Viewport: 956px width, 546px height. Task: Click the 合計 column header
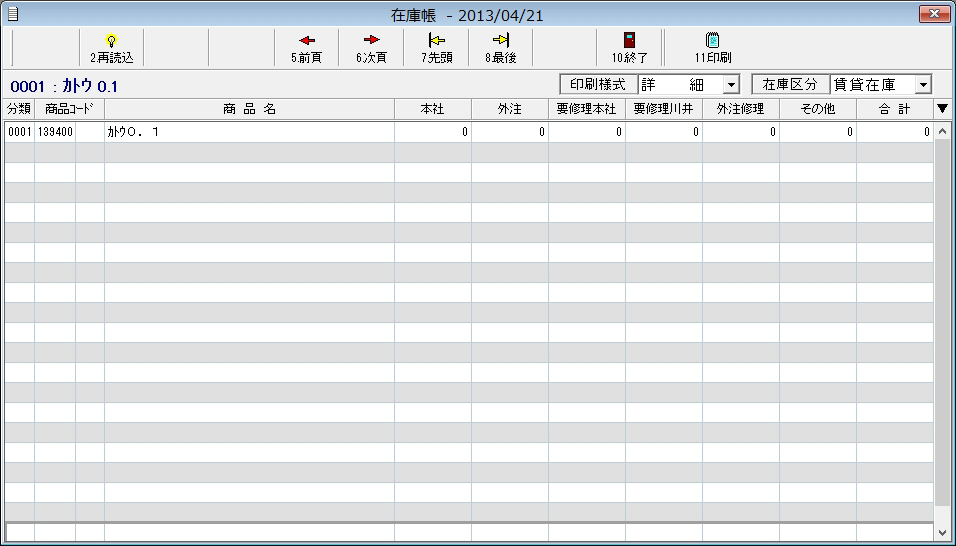pos(894,108)
